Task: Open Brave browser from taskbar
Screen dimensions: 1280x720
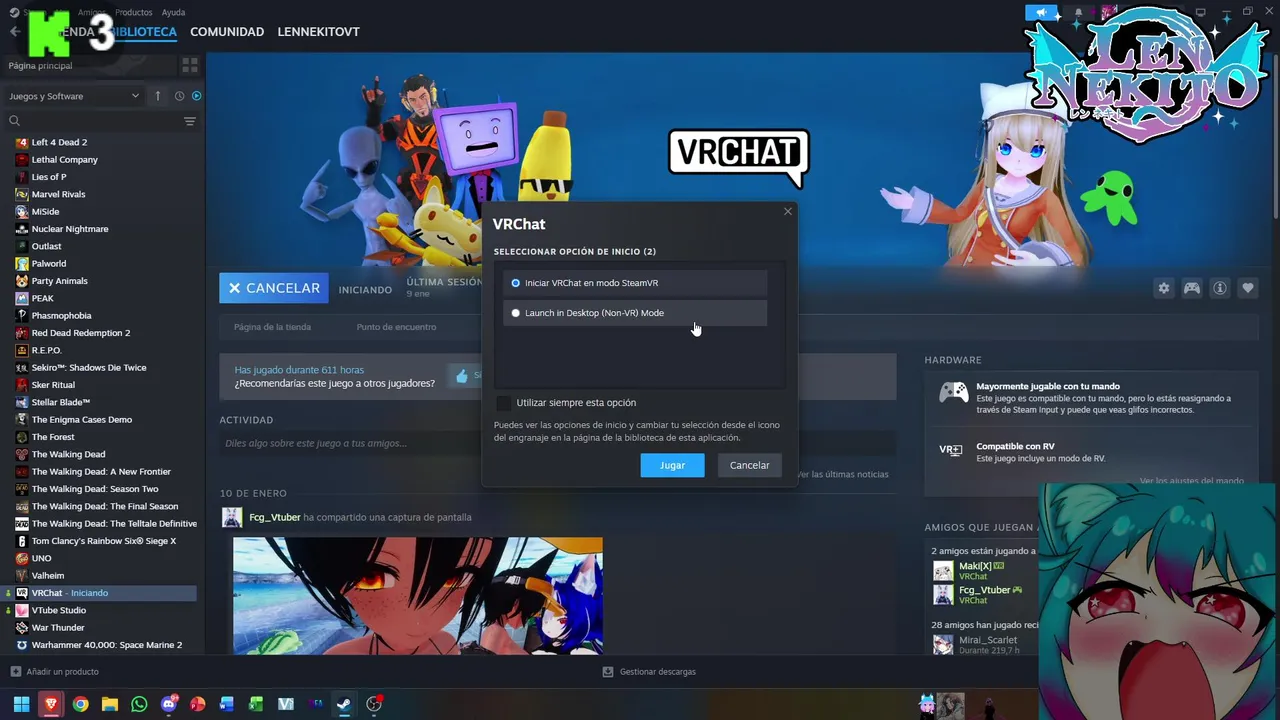Action: click(x=51, y=704)
